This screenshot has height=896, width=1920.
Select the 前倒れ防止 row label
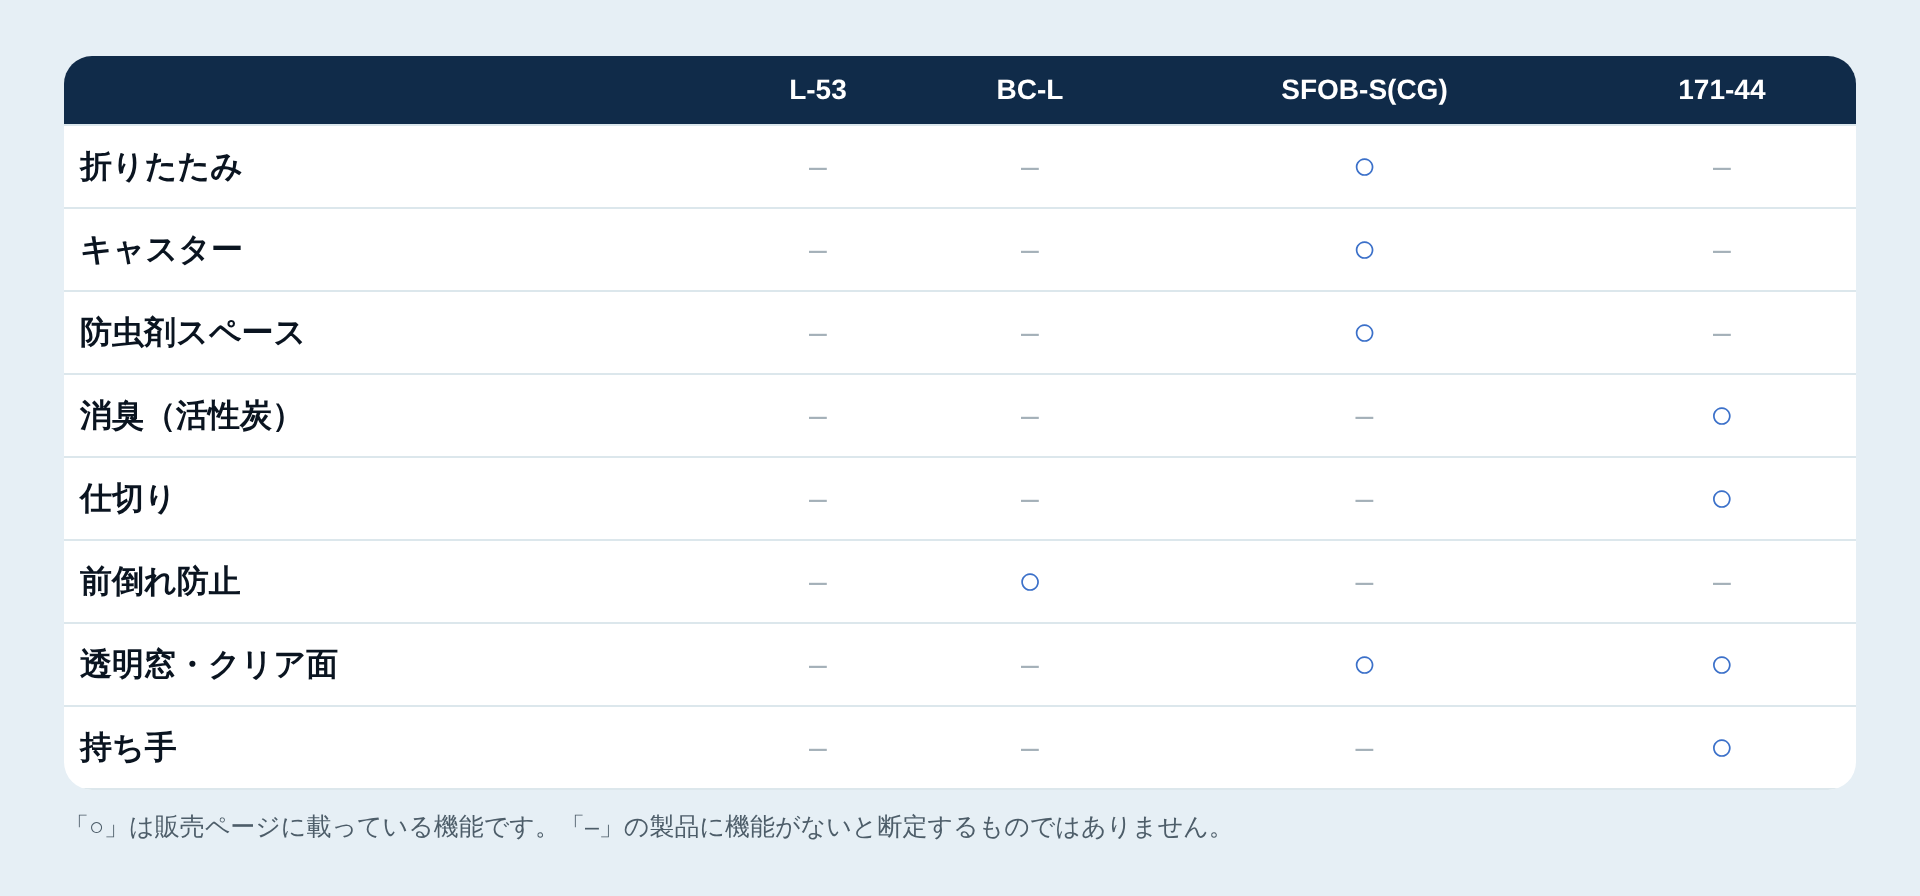pos(160,582)
